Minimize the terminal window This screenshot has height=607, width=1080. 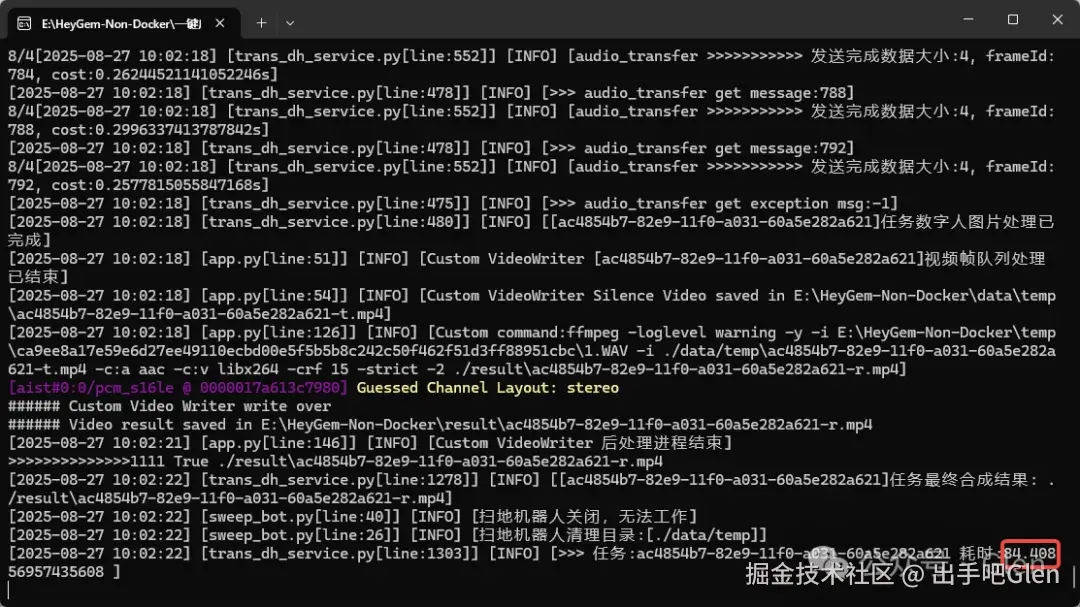point(968,19)
